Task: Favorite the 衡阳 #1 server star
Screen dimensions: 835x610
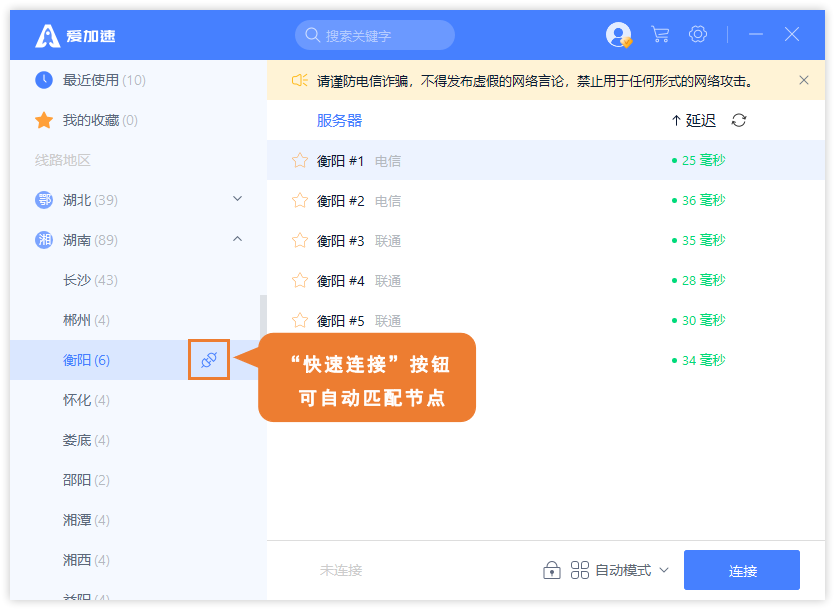Action: [299, 160]
